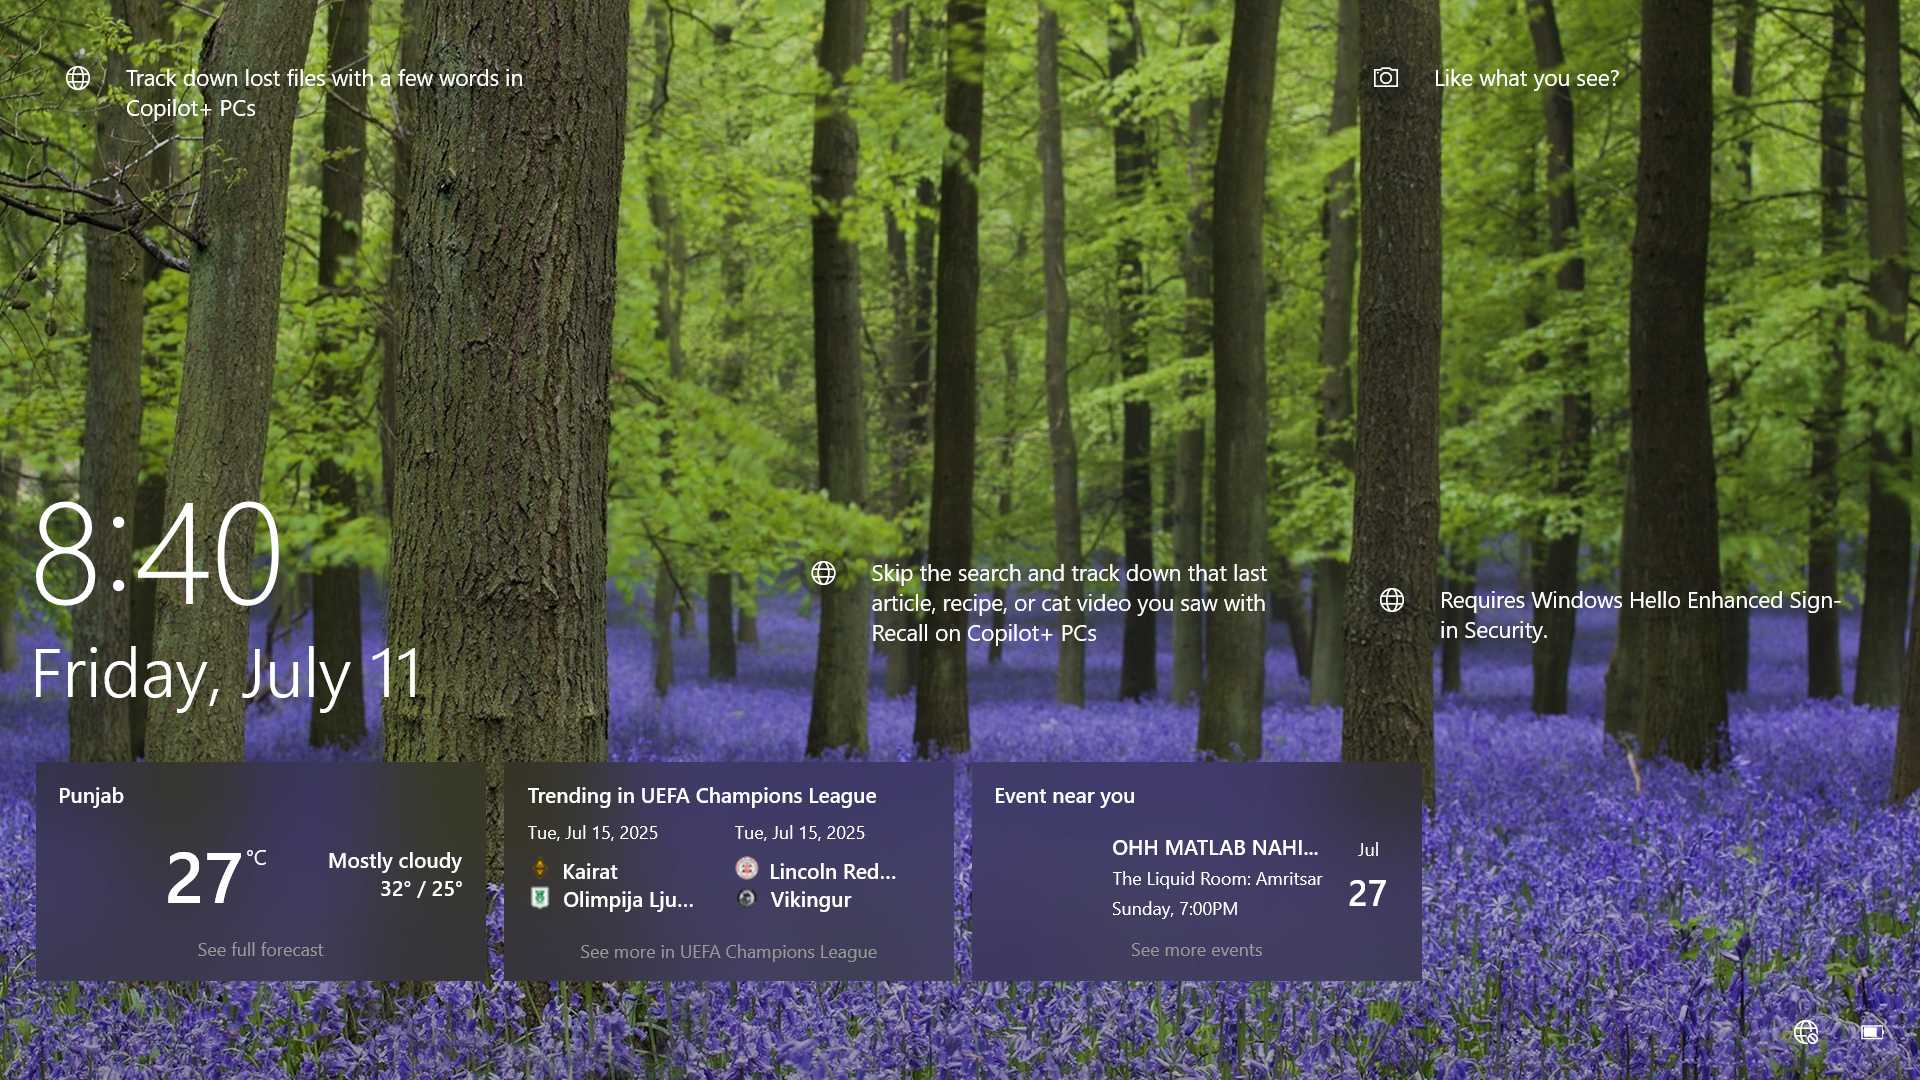Select the Vikingur team name
Viewport: 1920px width, 1080px height.
tap(811, 899)
